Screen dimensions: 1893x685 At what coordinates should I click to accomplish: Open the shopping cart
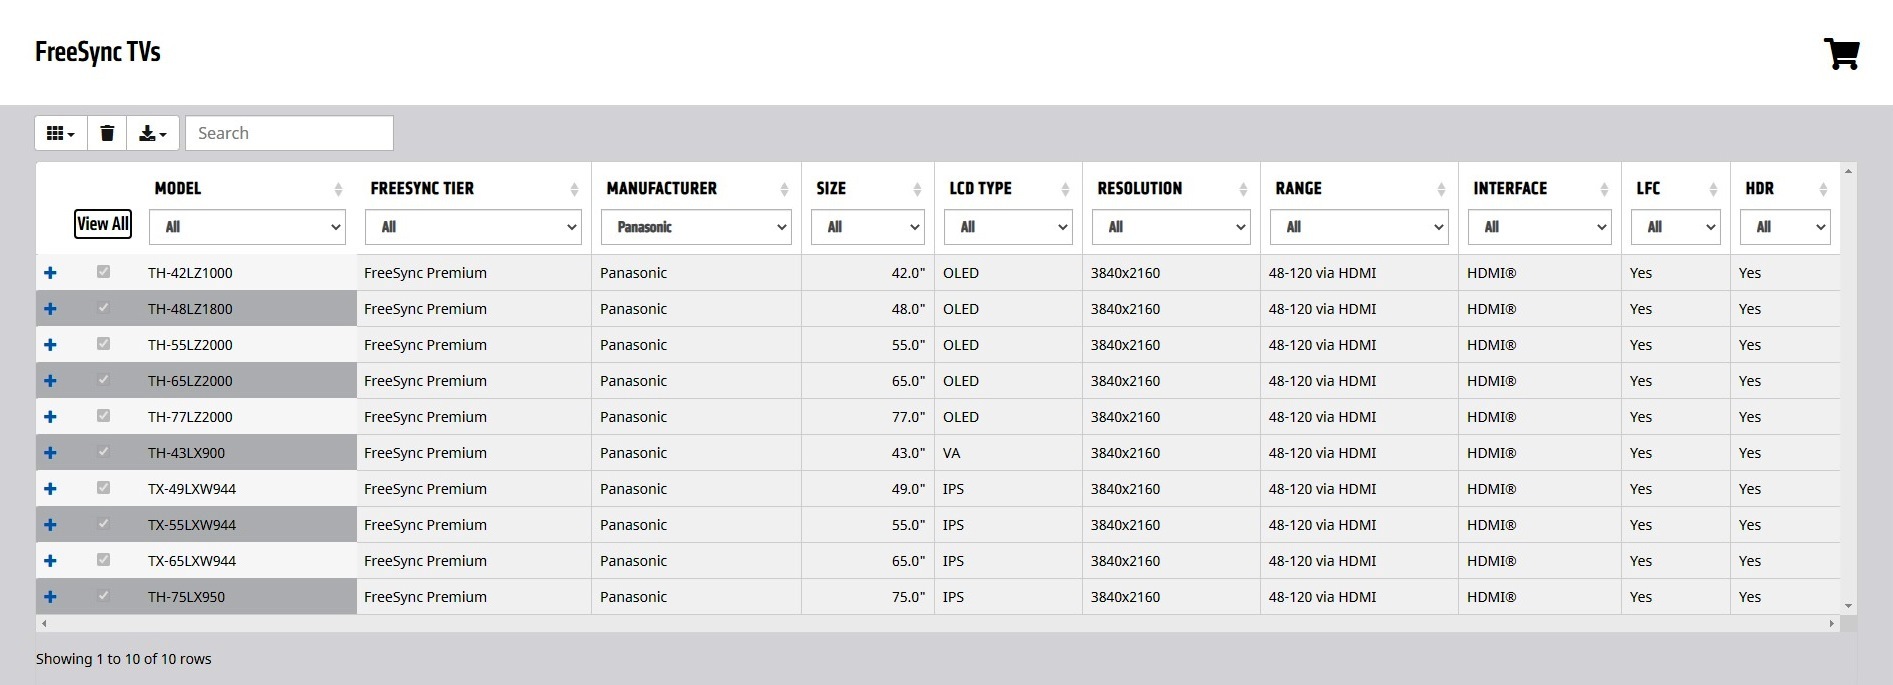[x=1841, y=54]
